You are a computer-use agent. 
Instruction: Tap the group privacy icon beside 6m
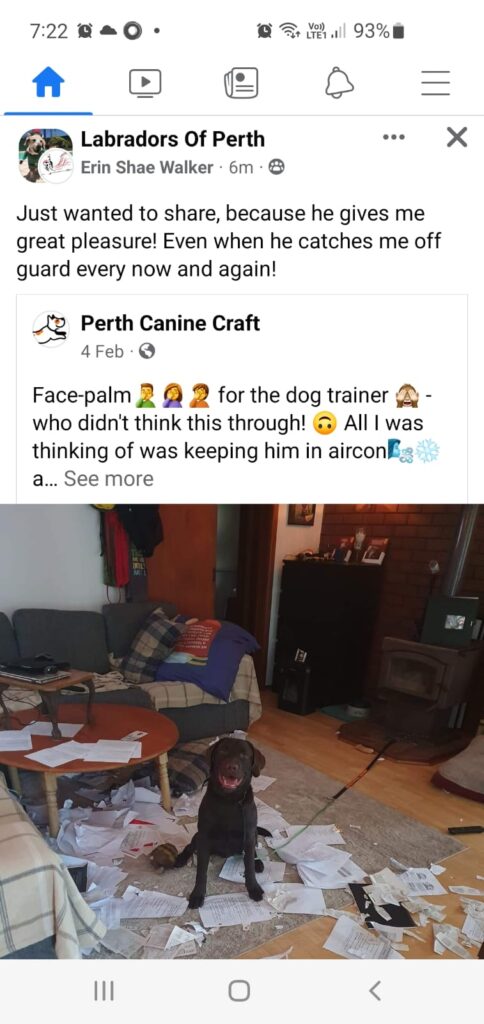[x=277, y=168]
